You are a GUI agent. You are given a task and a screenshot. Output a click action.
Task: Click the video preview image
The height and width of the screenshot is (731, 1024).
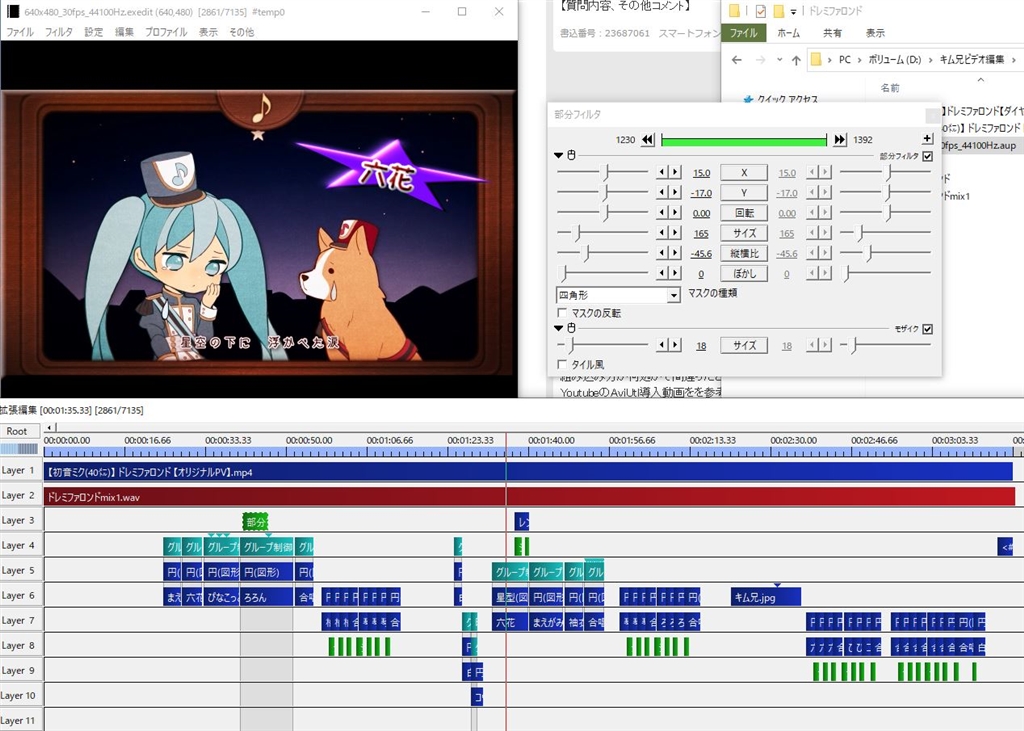(259, 219)
